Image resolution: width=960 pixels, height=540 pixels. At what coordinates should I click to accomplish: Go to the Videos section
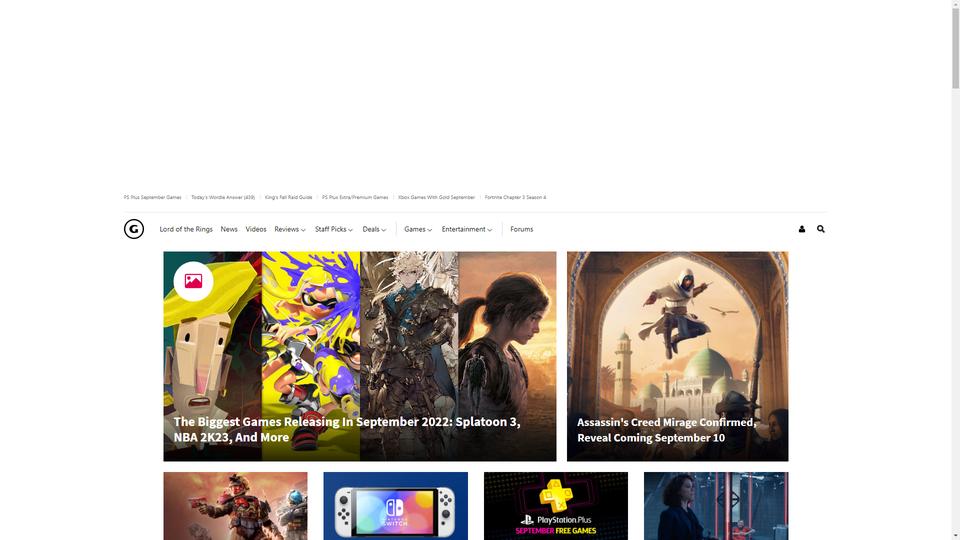click(x=256, y=229)
